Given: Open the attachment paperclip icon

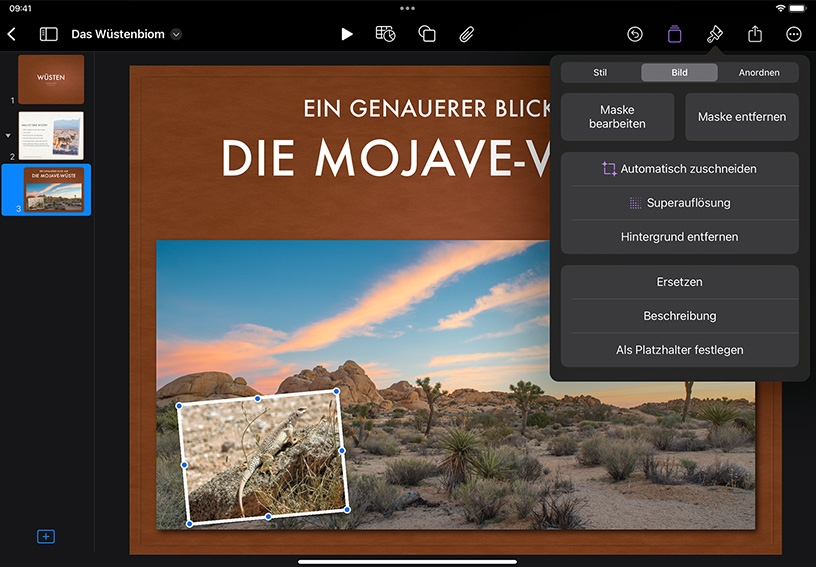Looking at the screenshot, I should [x=467, y=34].
